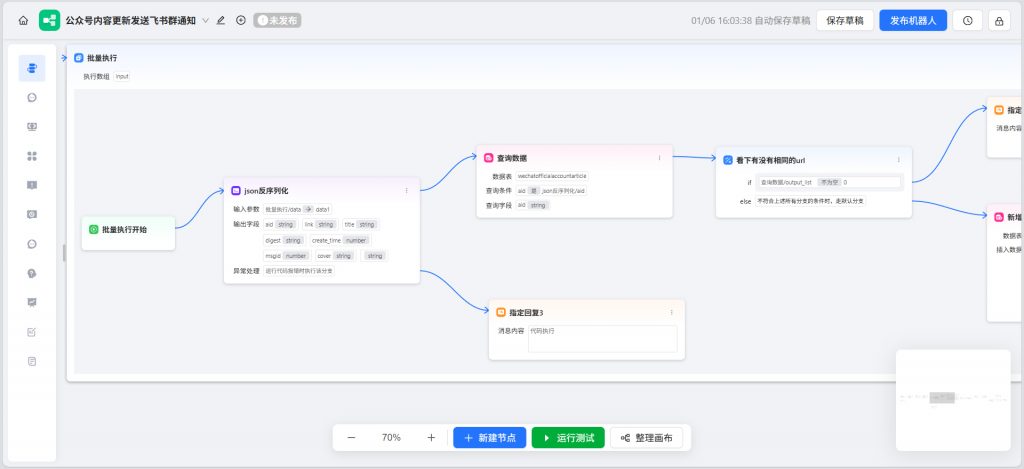The height and width of the screenshot is (469, 1024).
Task: Open the lightbulb sidebar icon
Action: tap(32, 273)
